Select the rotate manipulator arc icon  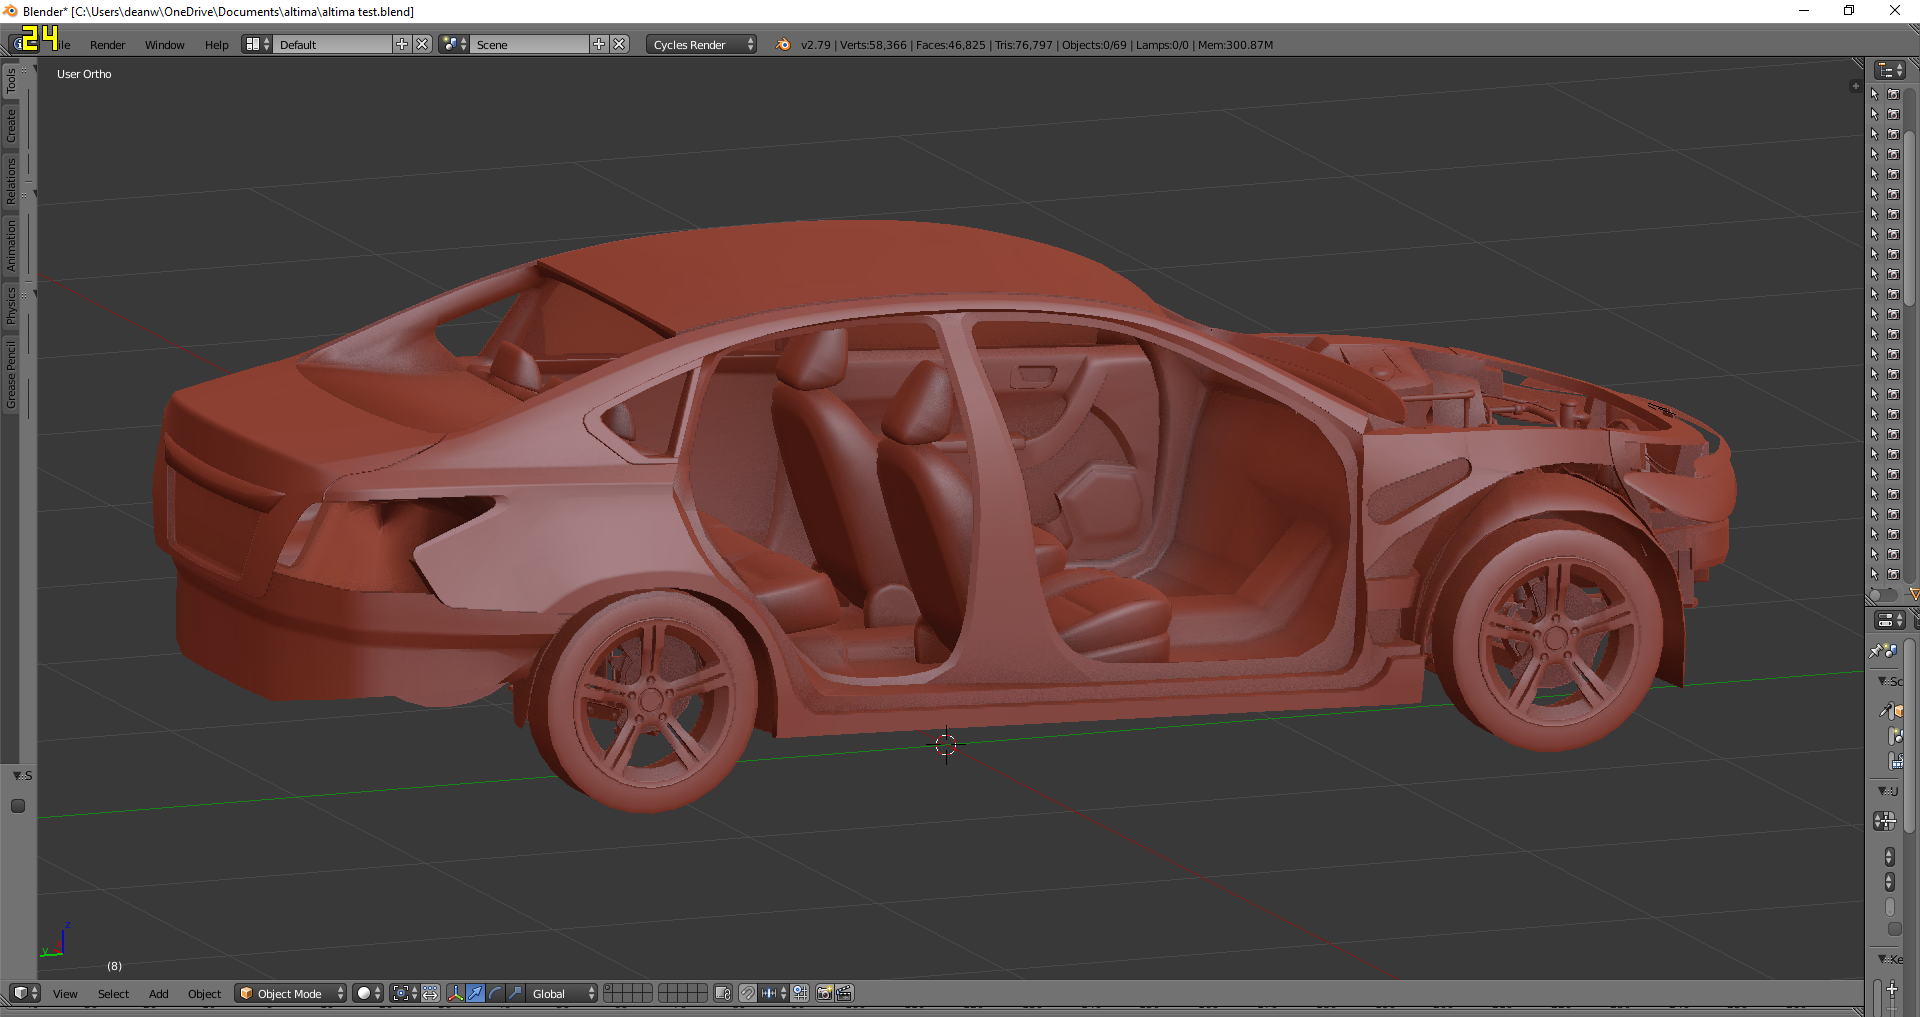coord(496,994)
